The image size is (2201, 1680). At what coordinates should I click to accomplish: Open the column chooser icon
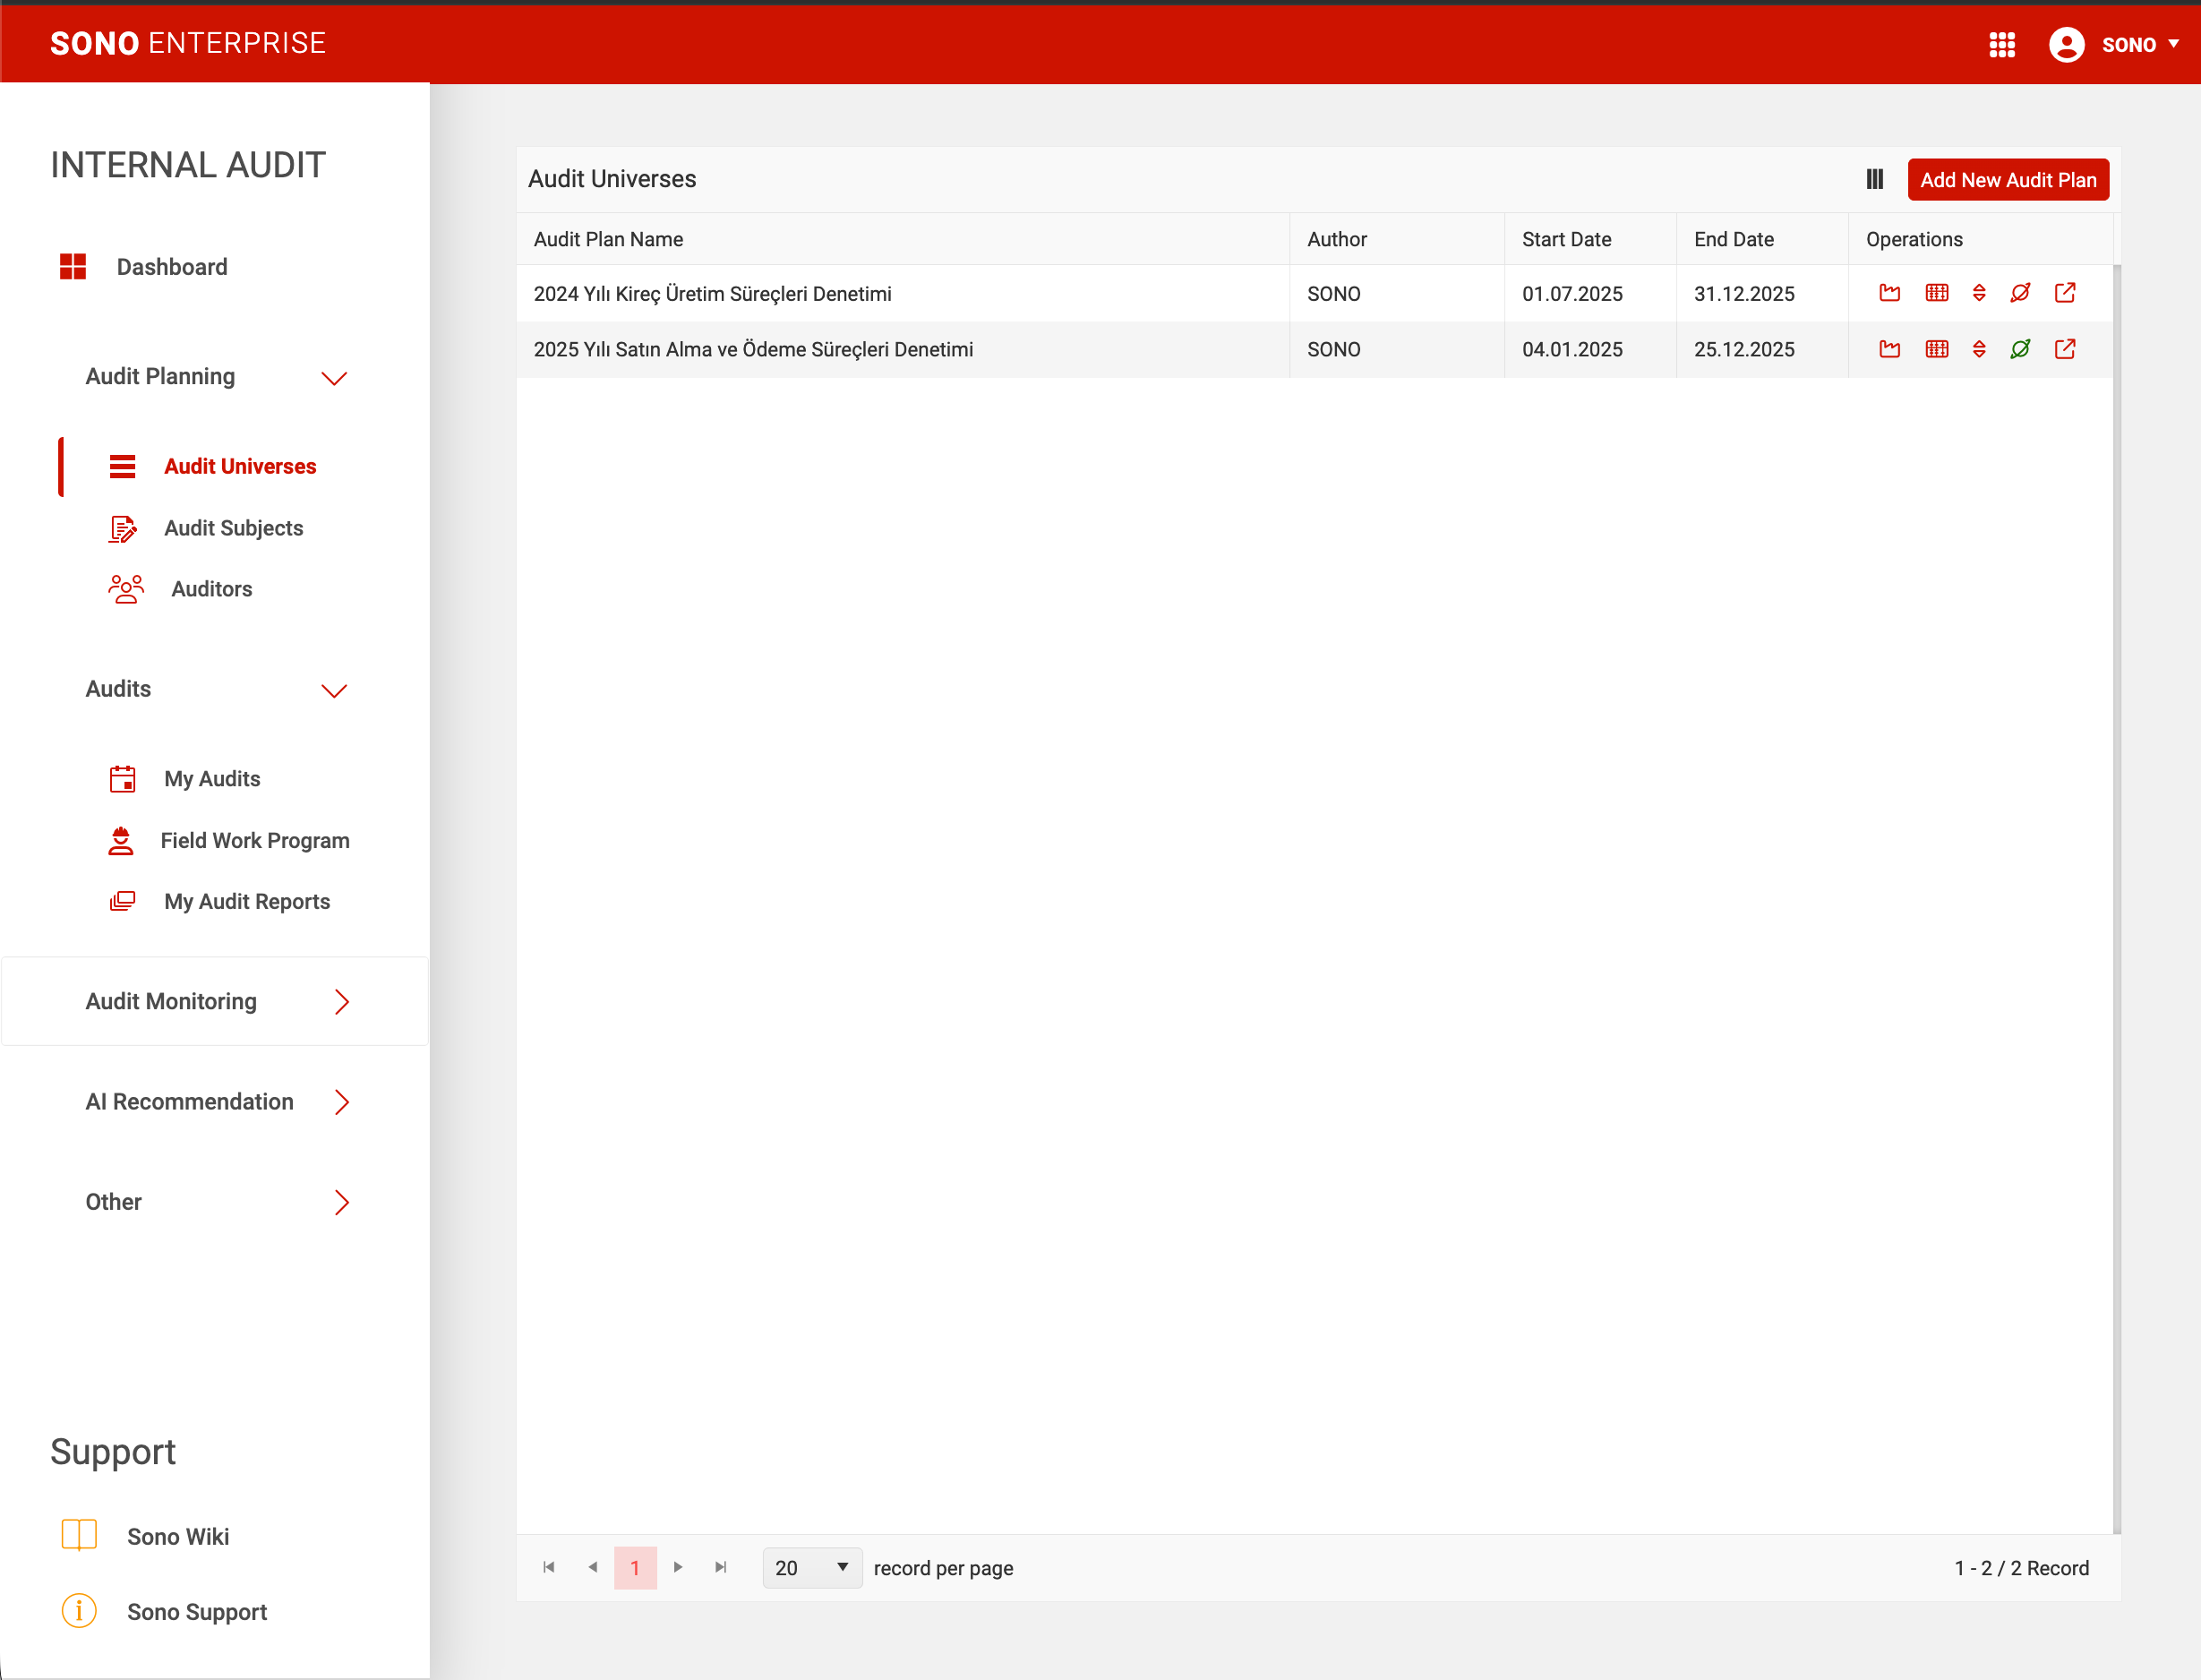coord(1874,179)
